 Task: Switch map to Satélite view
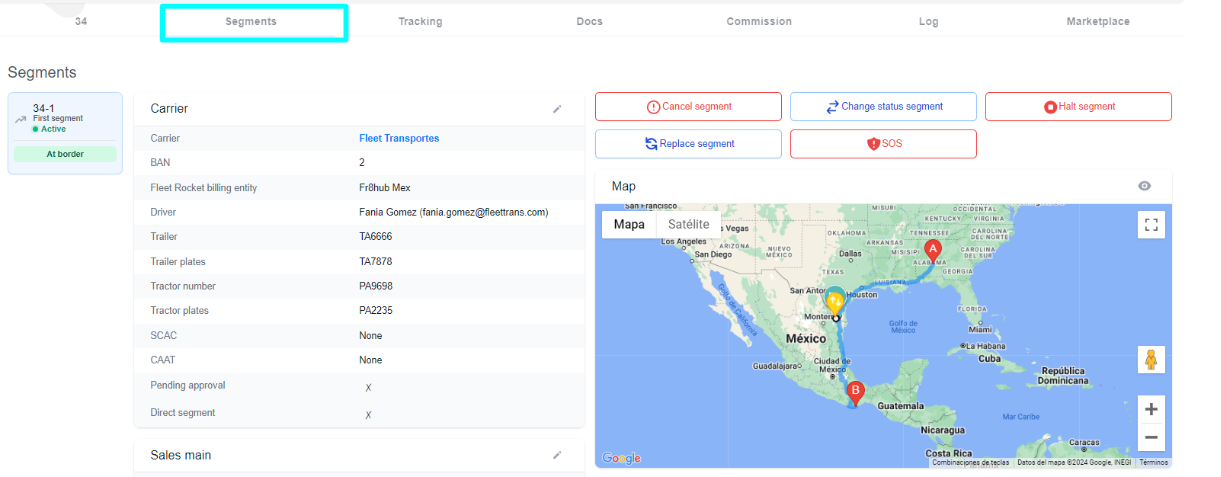point(688,224)
